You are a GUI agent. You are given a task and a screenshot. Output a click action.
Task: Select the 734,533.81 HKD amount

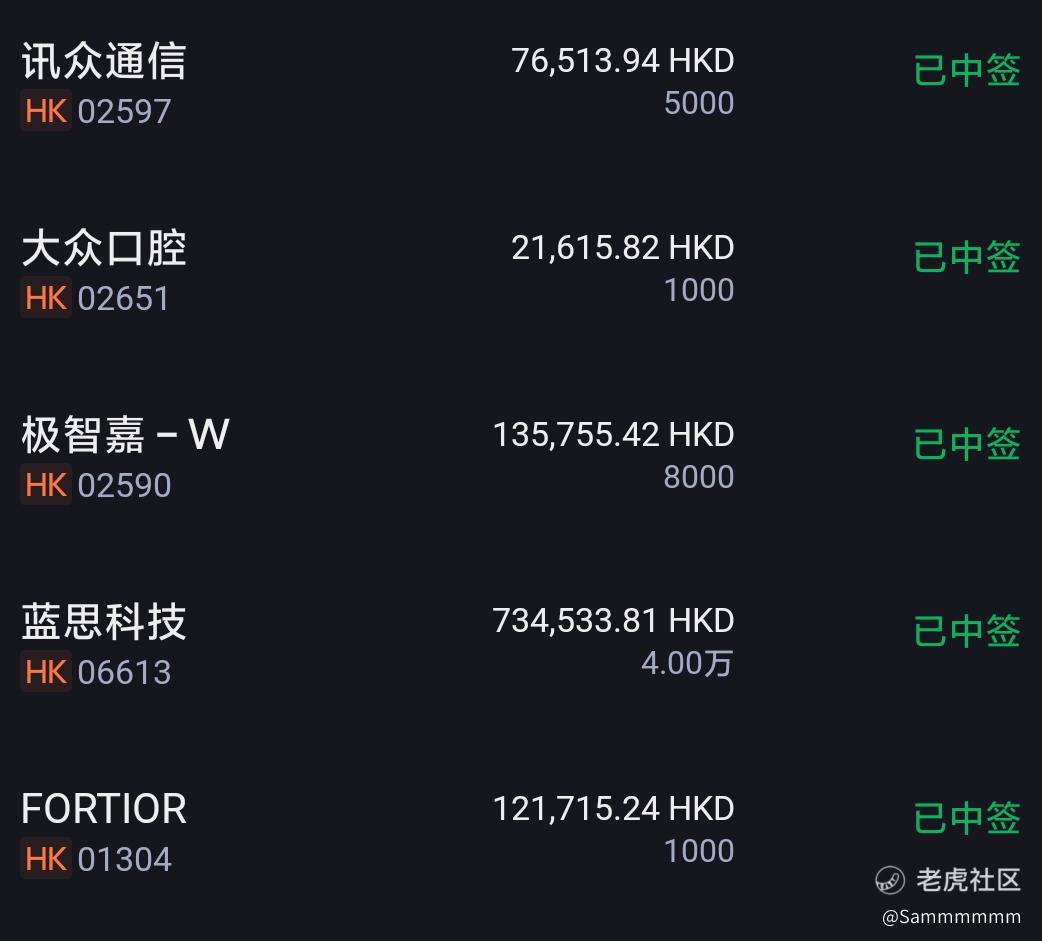[x=613, y=621]
